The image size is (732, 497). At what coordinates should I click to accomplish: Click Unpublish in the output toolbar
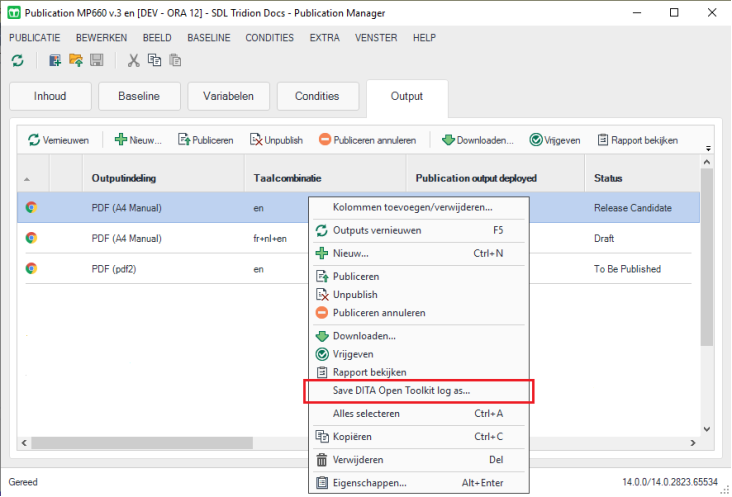[276, 140]
